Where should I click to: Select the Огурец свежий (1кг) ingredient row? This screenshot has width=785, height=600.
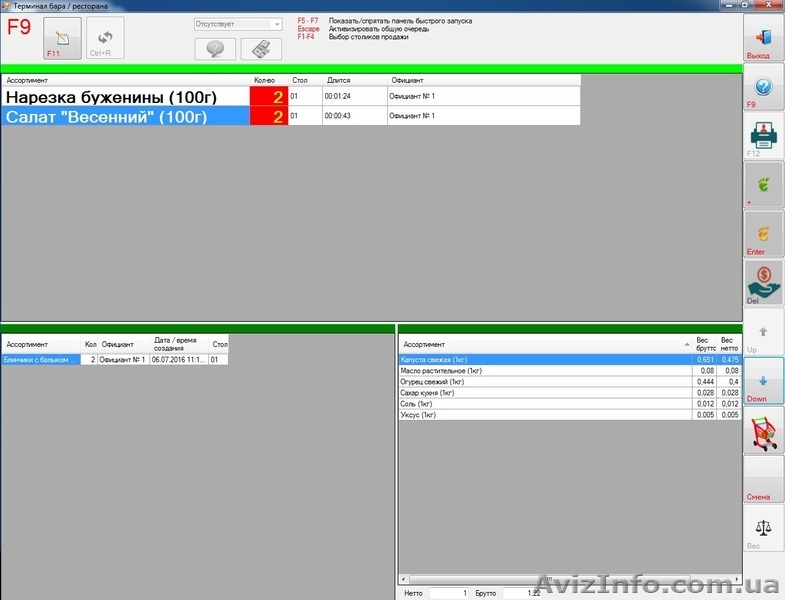coord(545,381)
